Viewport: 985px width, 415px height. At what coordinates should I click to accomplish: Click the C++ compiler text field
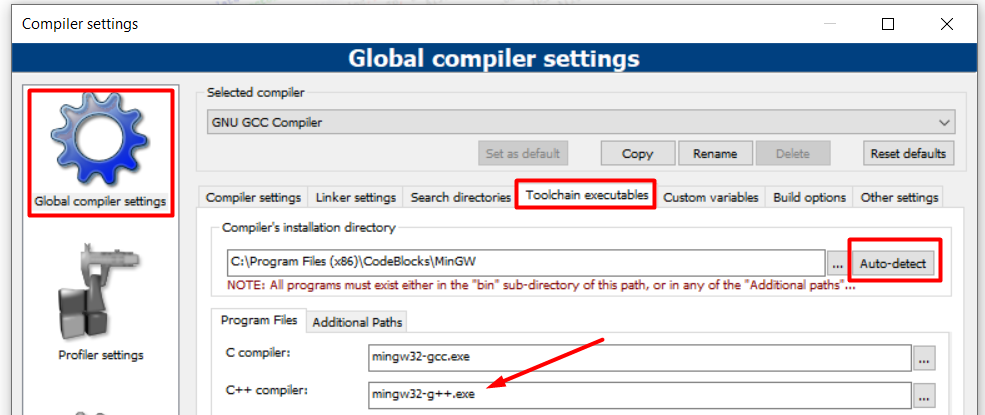pyautogui.click(x=640, y=394)
